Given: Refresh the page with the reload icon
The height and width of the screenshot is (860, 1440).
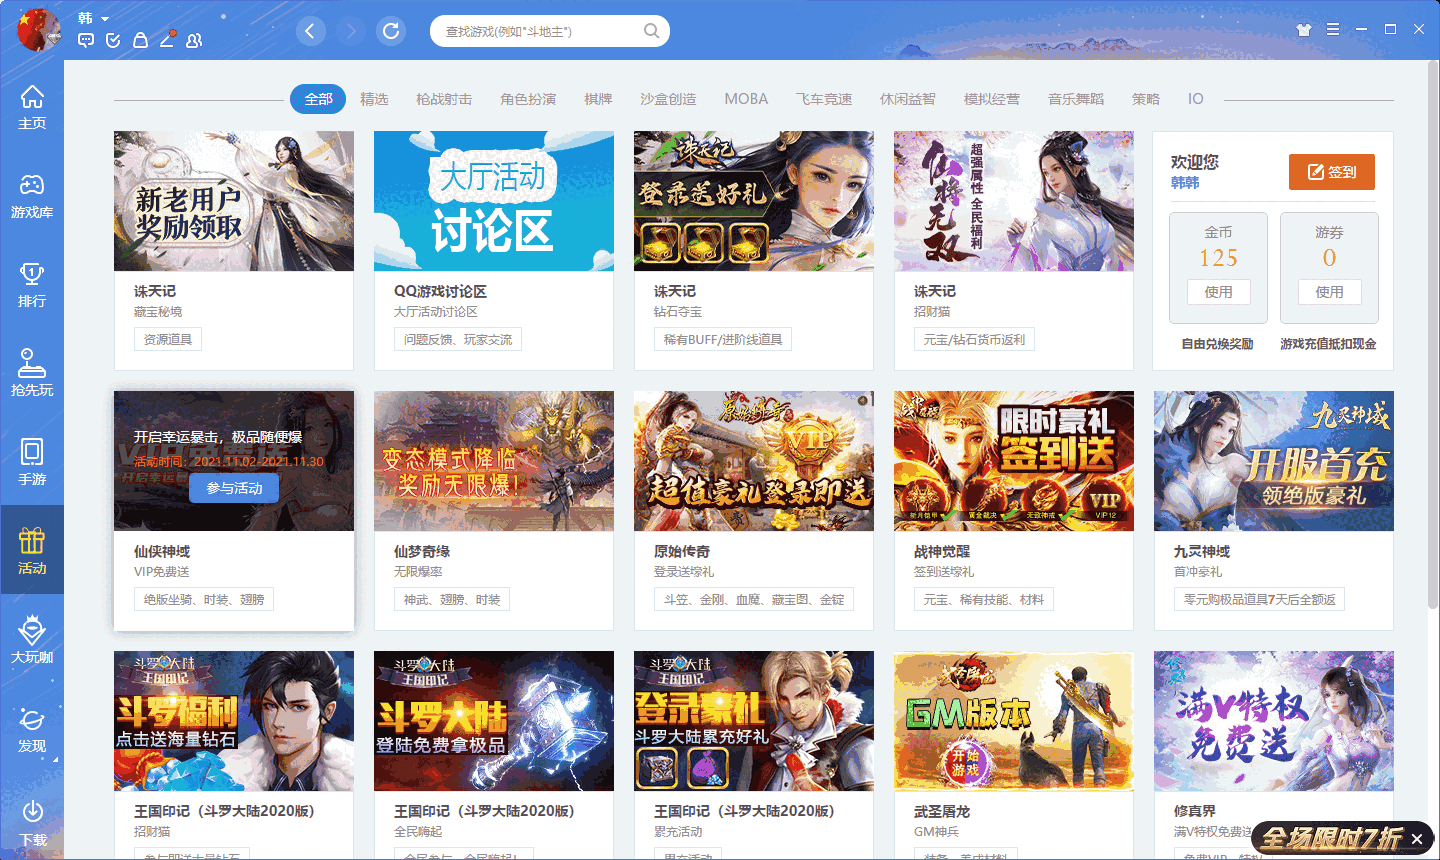Looking at the screenshot, I should click(391, 31).
